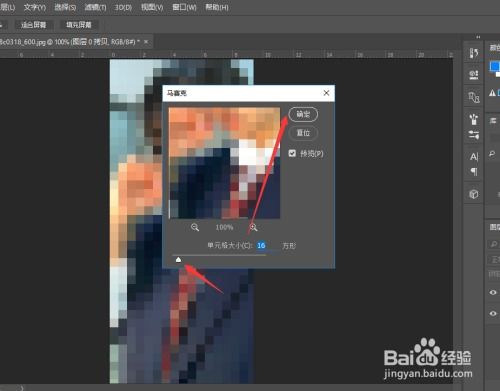The width and height of the screenshot is (500, 391).
Task: Click the search icon in Layers panel
Action: click(494, 244)
